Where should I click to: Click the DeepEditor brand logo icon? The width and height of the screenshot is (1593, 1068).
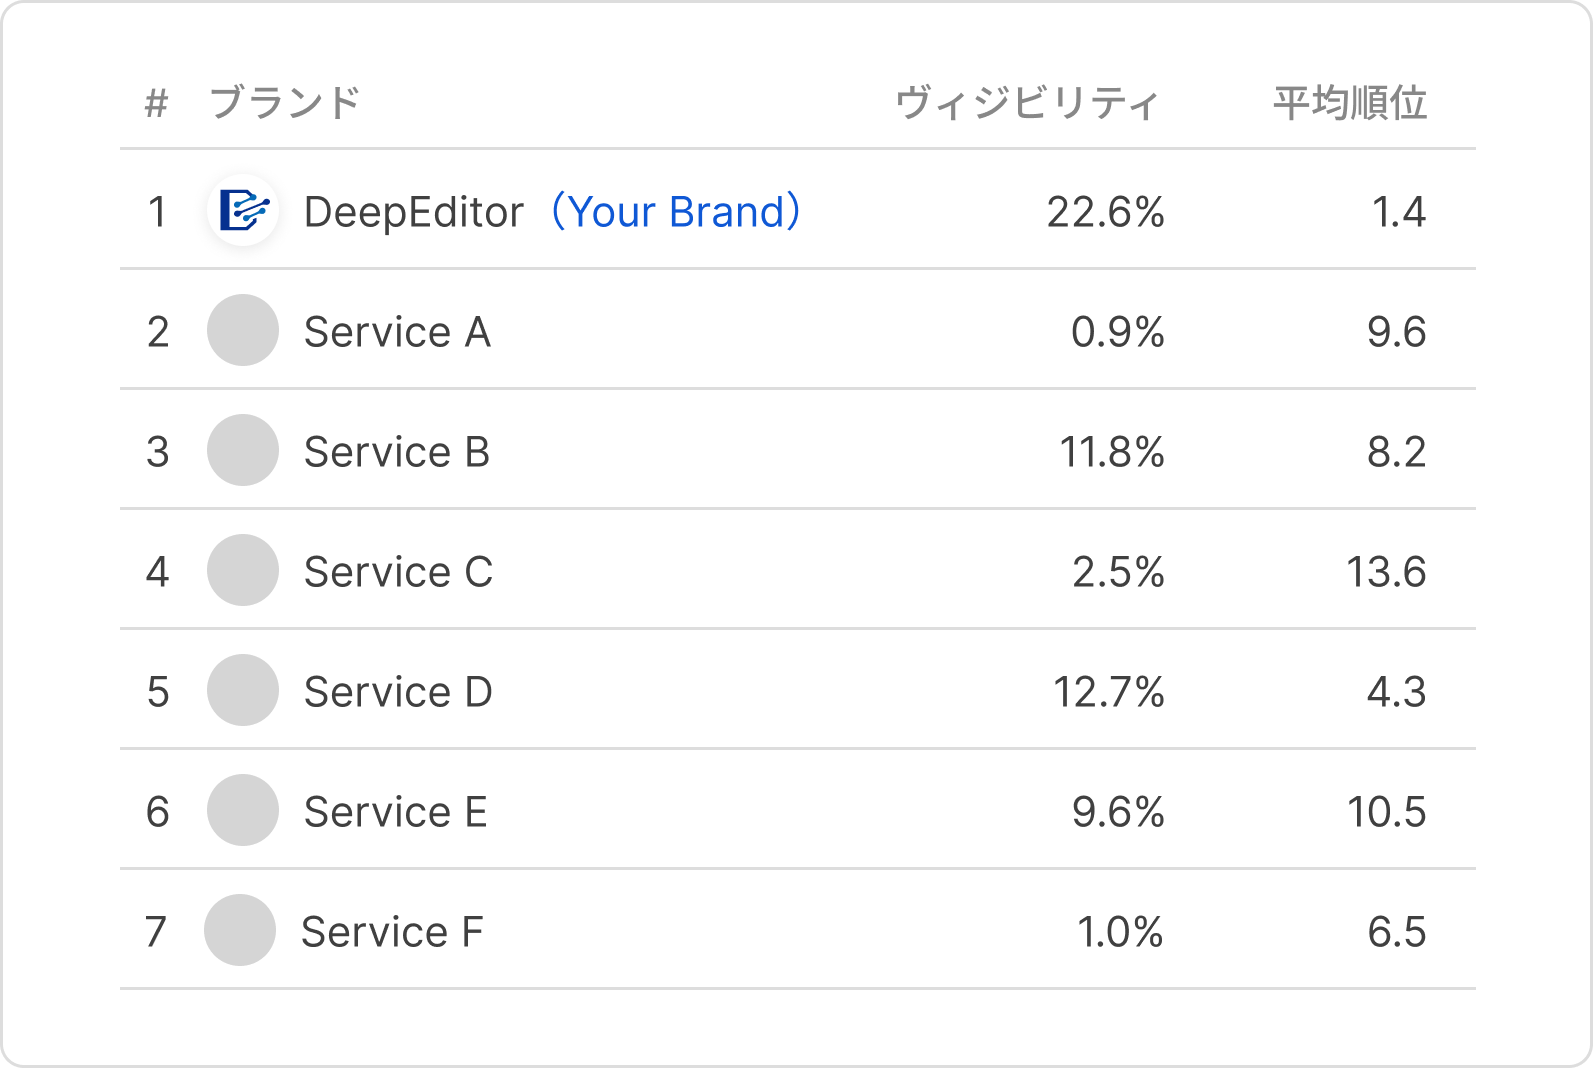click(243, 211)
